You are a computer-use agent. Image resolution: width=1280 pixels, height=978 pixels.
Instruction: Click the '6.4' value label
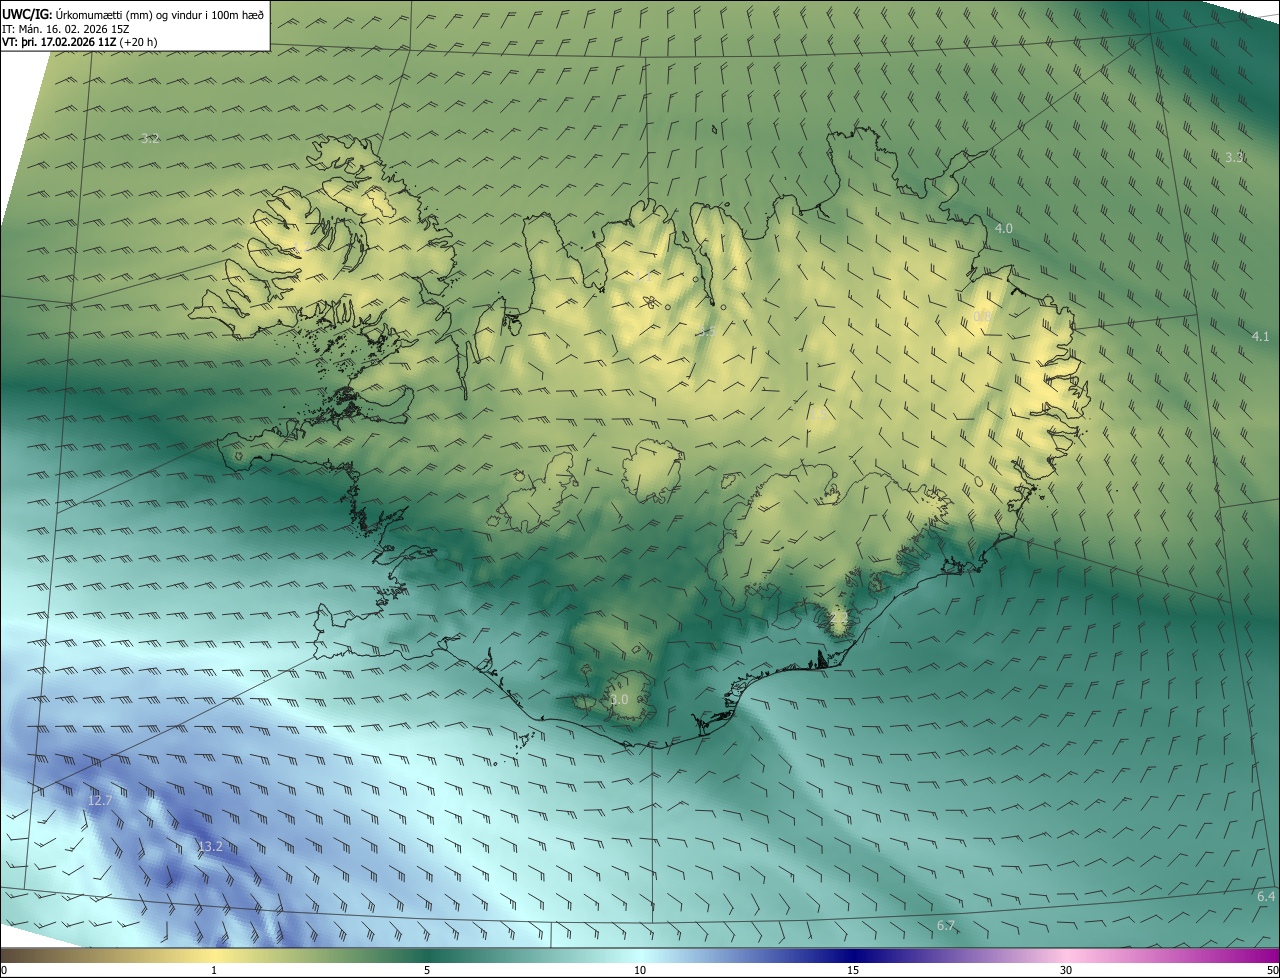(x=1266, y=897)
